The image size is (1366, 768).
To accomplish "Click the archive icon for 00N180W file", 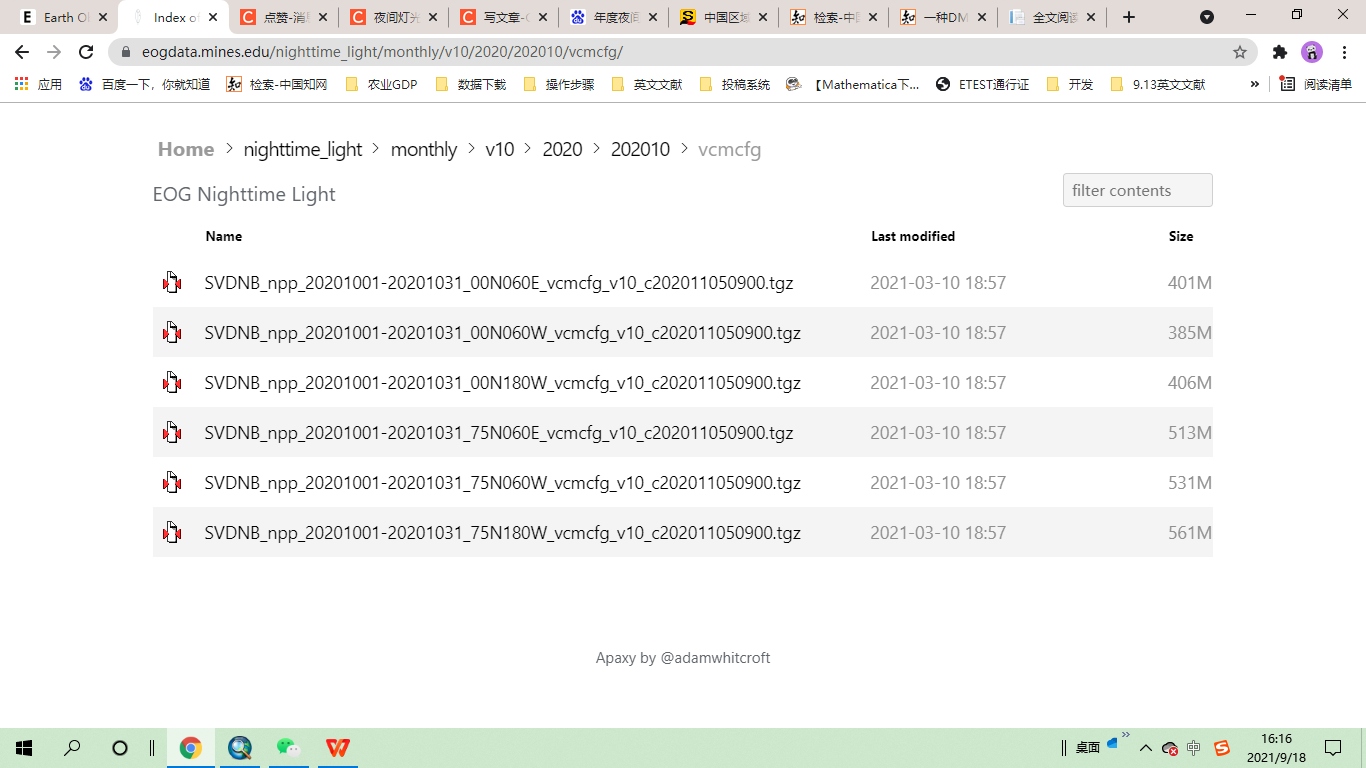I will tap(172, 383).
